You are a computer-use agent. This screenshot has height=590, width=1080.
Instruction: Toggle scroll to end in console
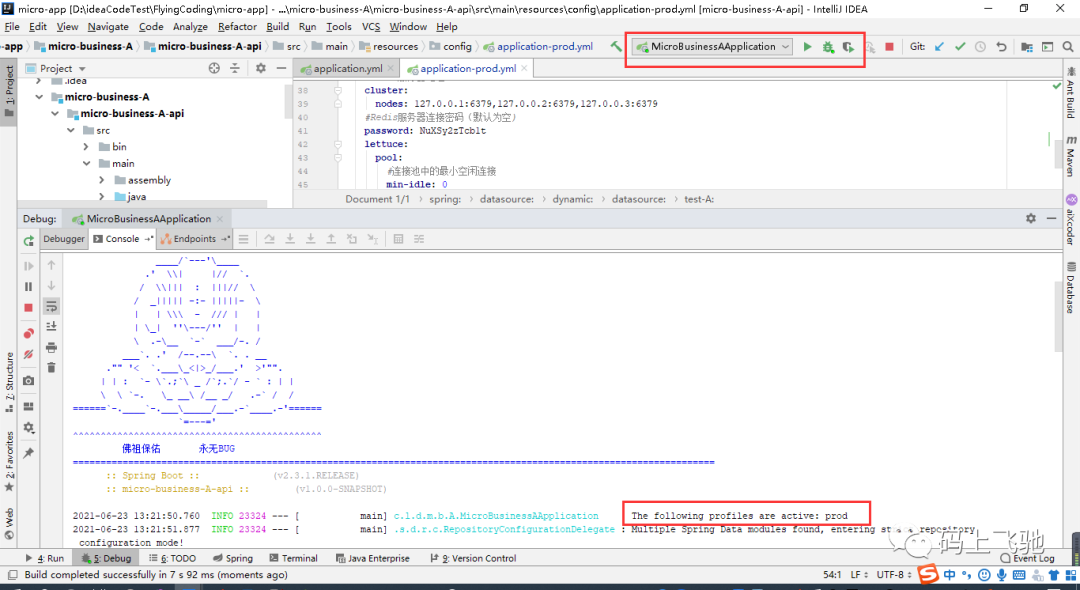52,326
